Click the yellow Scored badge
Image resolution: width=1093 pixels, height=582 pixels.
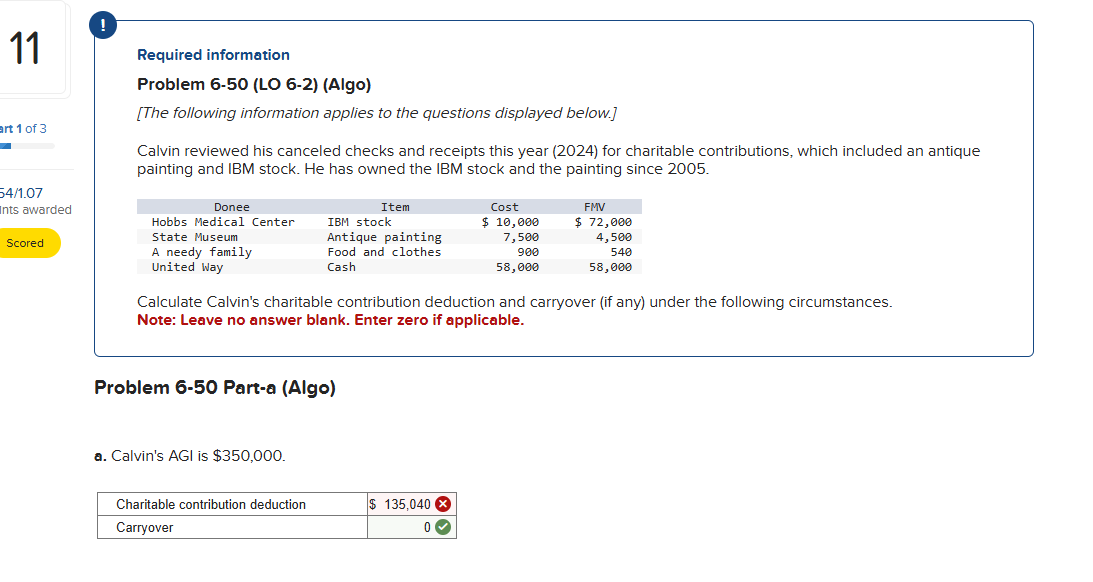coord(30,242)
